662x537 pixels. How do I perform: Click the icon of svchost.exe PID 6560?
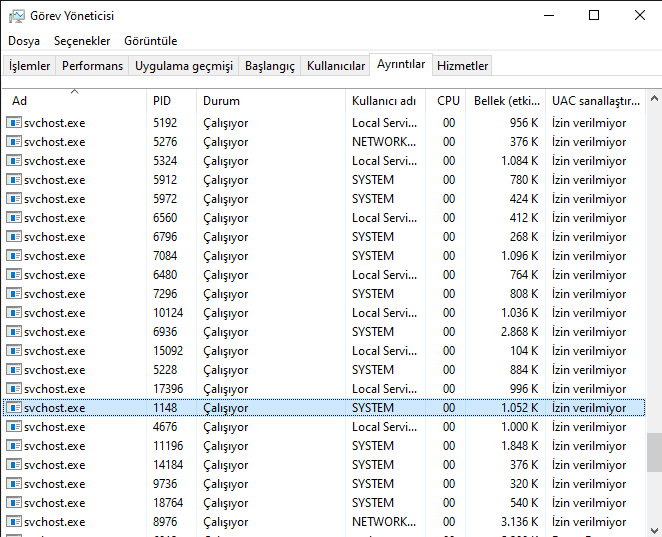point(14,217)
